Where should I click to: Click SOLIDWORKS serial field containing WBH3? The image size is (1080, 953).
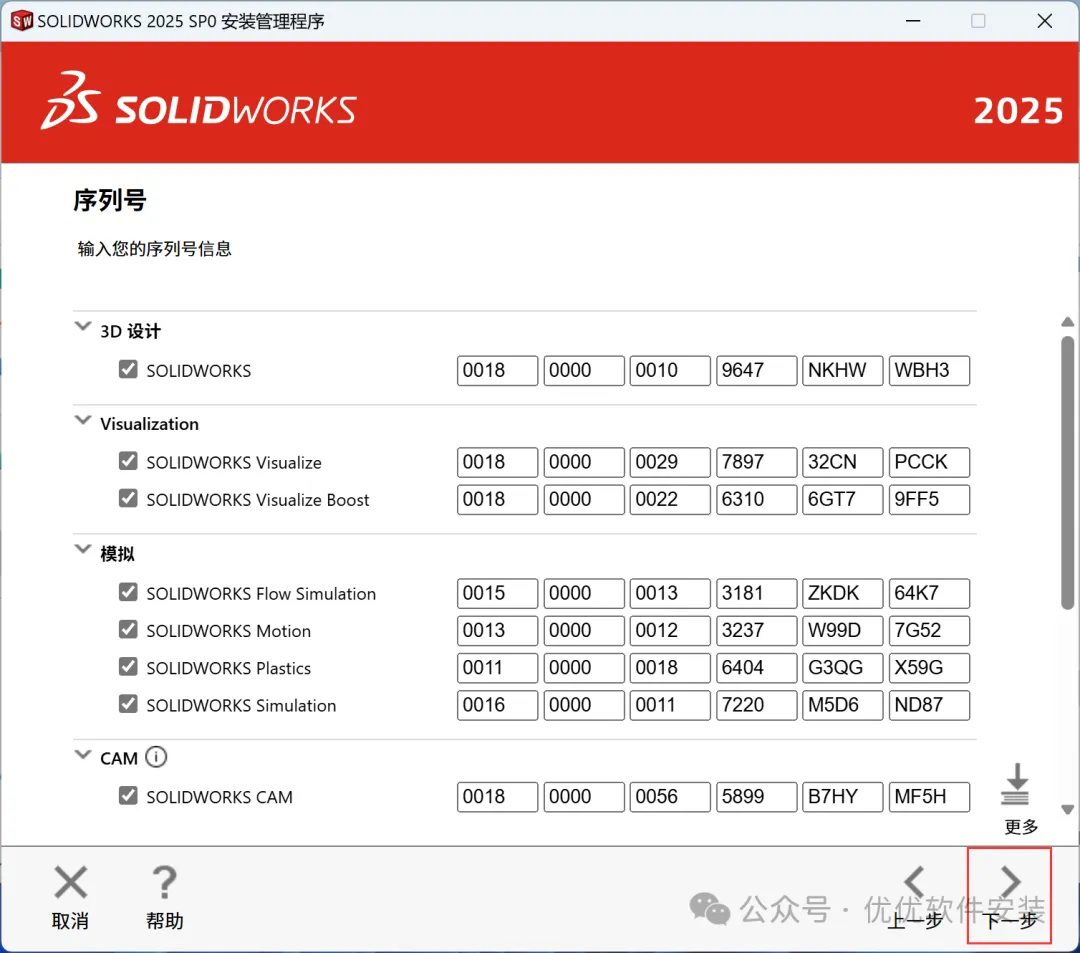929,370
